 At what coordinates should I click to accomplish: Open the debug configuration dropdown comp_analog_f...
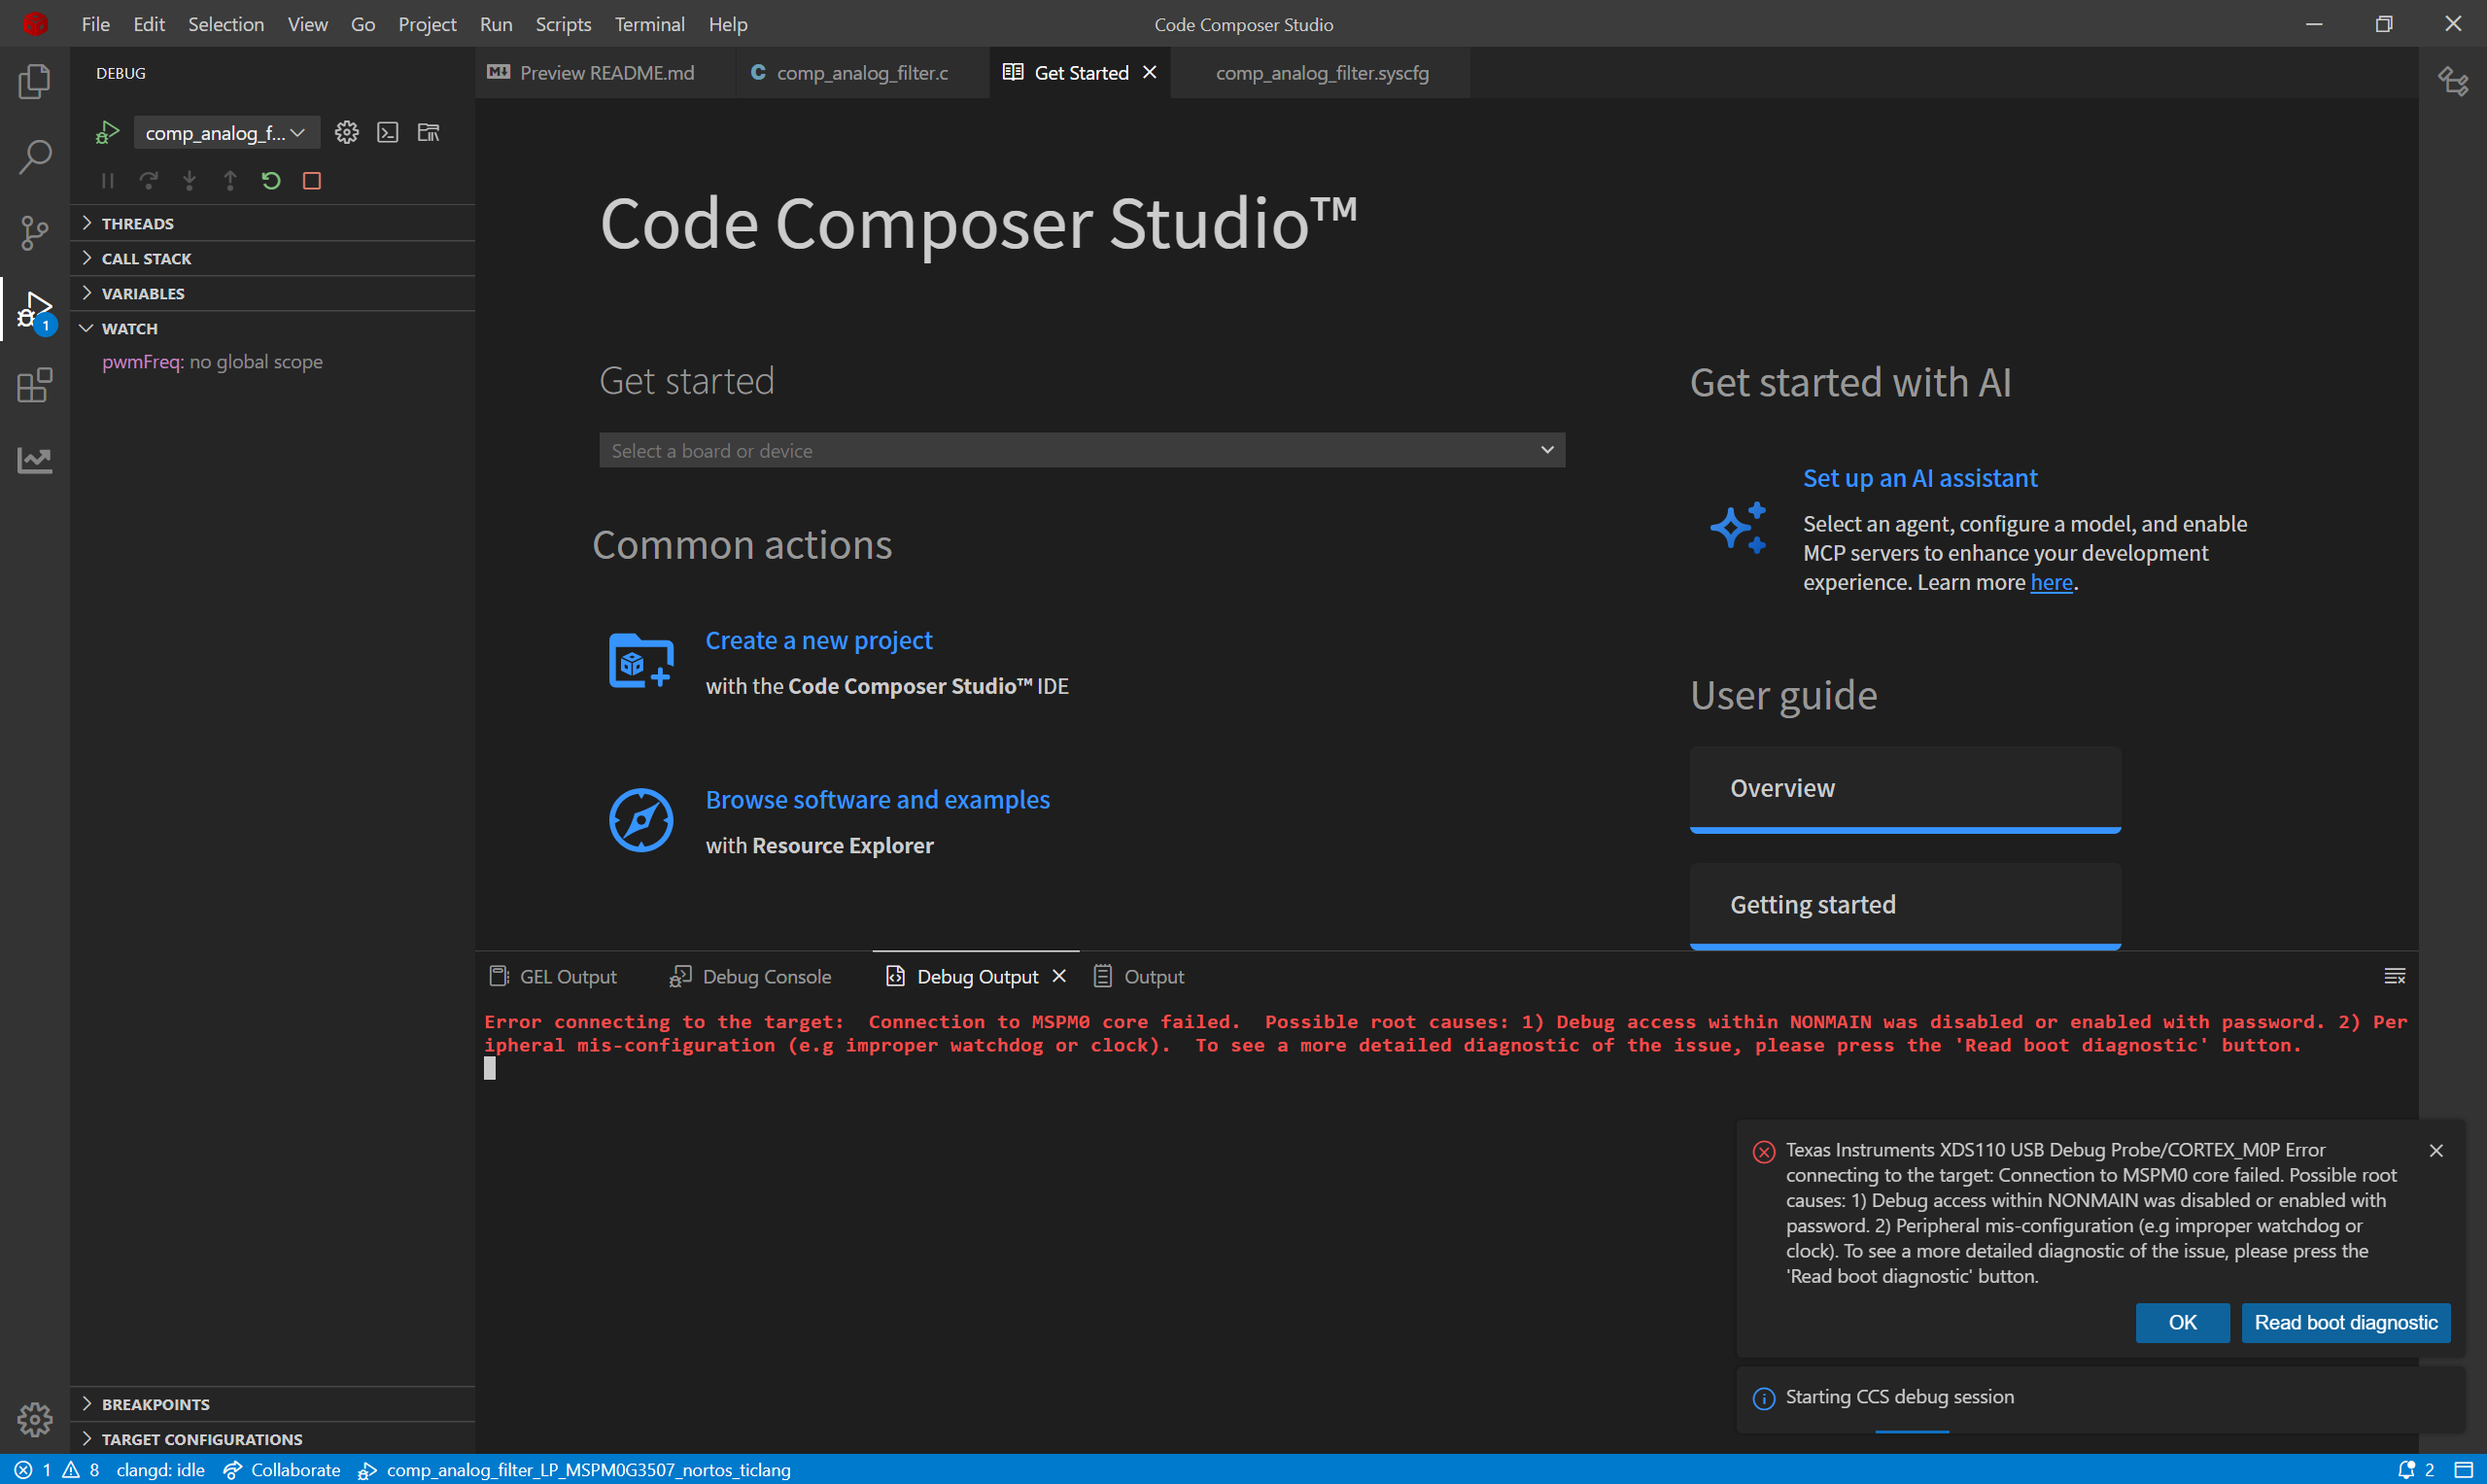click(x=226, y=133)
